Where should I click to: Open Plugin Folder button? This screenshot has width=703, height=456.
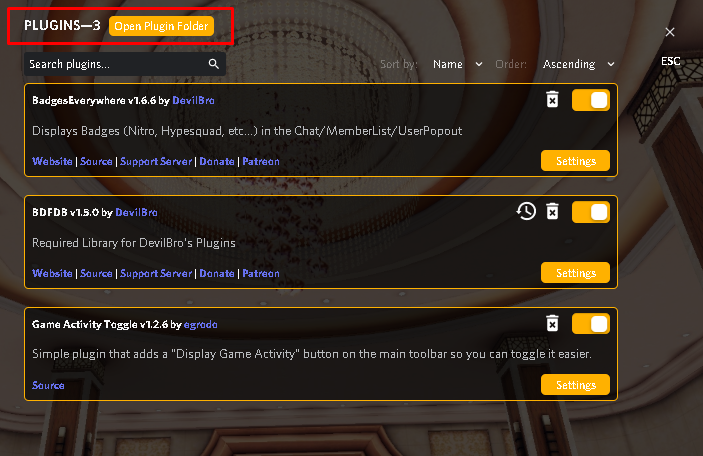click(x=161, y=26)
